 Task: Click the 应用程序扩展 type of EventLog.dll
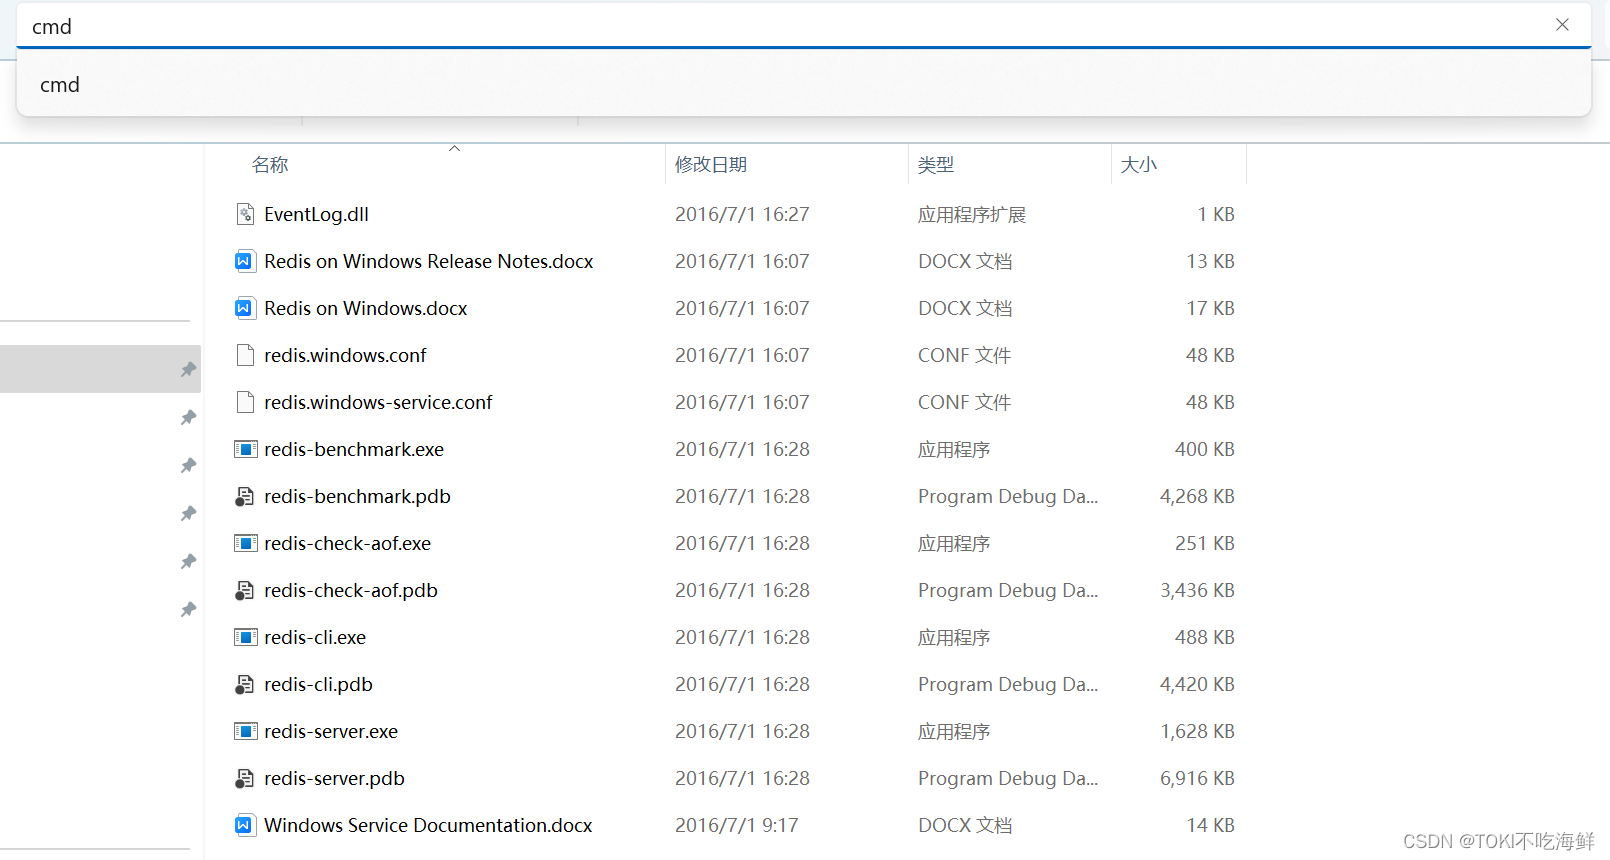tap(972, 214)
